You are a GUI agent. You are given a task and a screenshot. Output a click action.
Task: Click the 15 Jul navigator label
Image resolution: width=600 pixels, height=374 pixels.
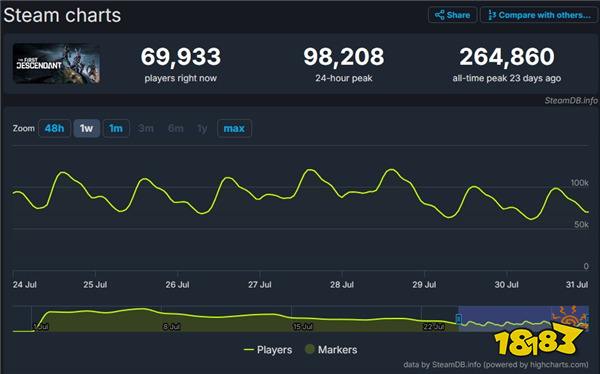(302, 327)
